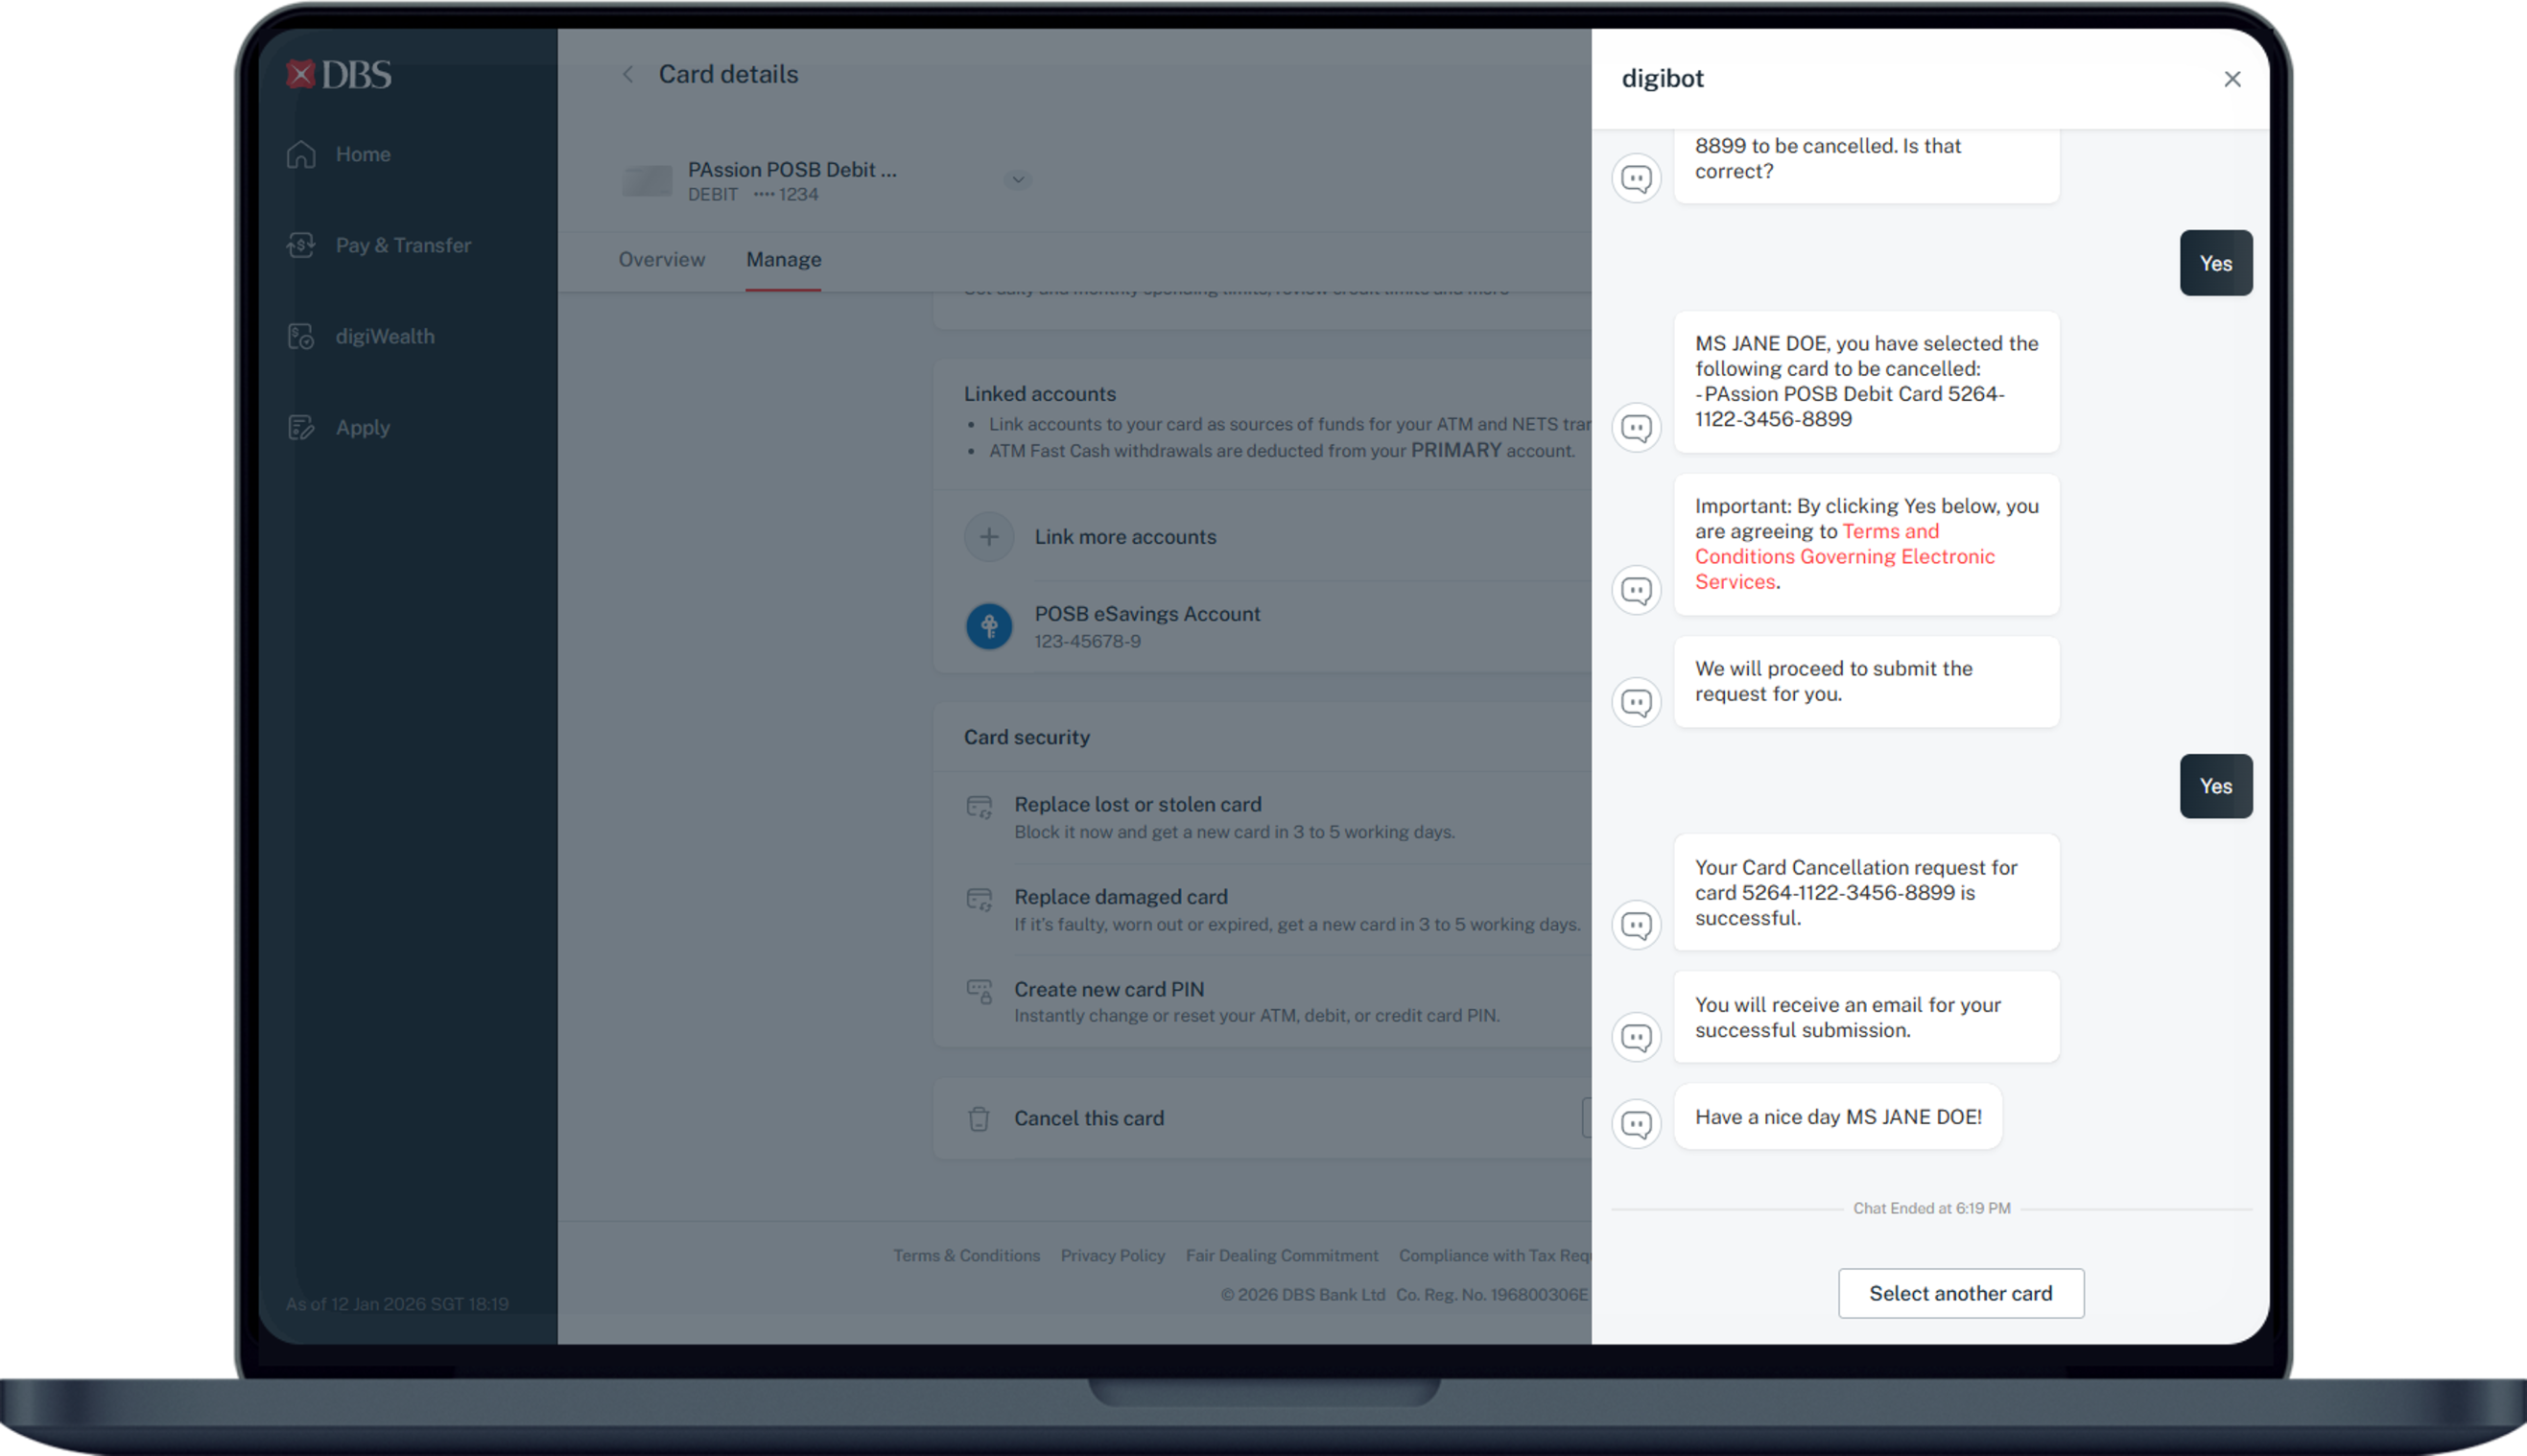Select the Manage tab
The height and width of the screenshot is (1456, 2527).
tap(783, 260)
